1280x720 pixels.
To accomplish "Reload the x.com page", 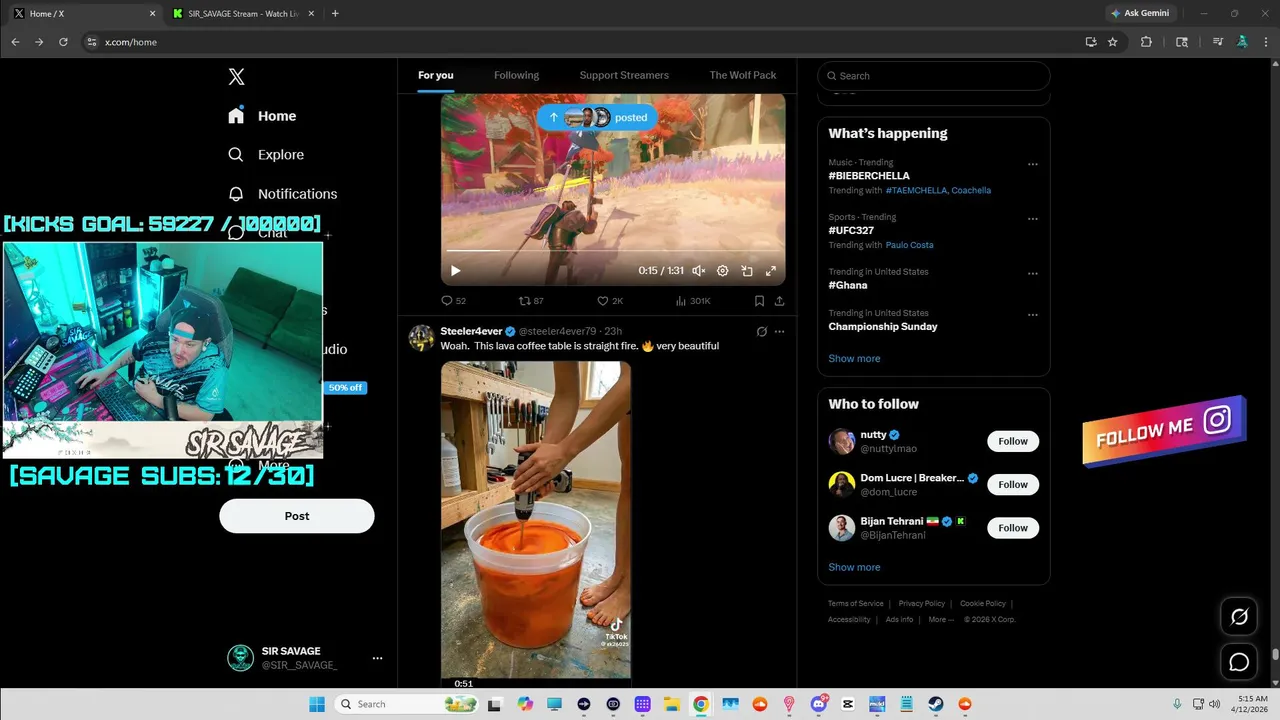I will [63, 42].
